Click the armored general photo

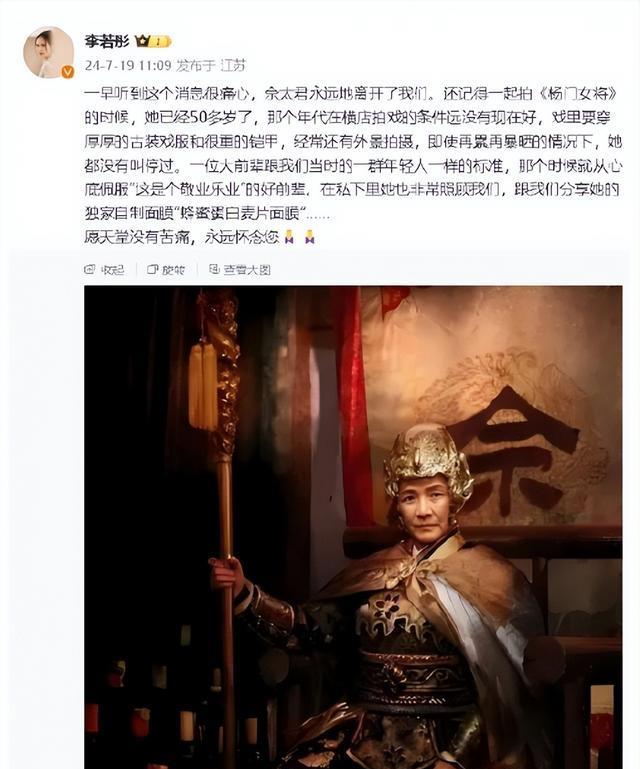pyautogui.click(x=353, y=527)
